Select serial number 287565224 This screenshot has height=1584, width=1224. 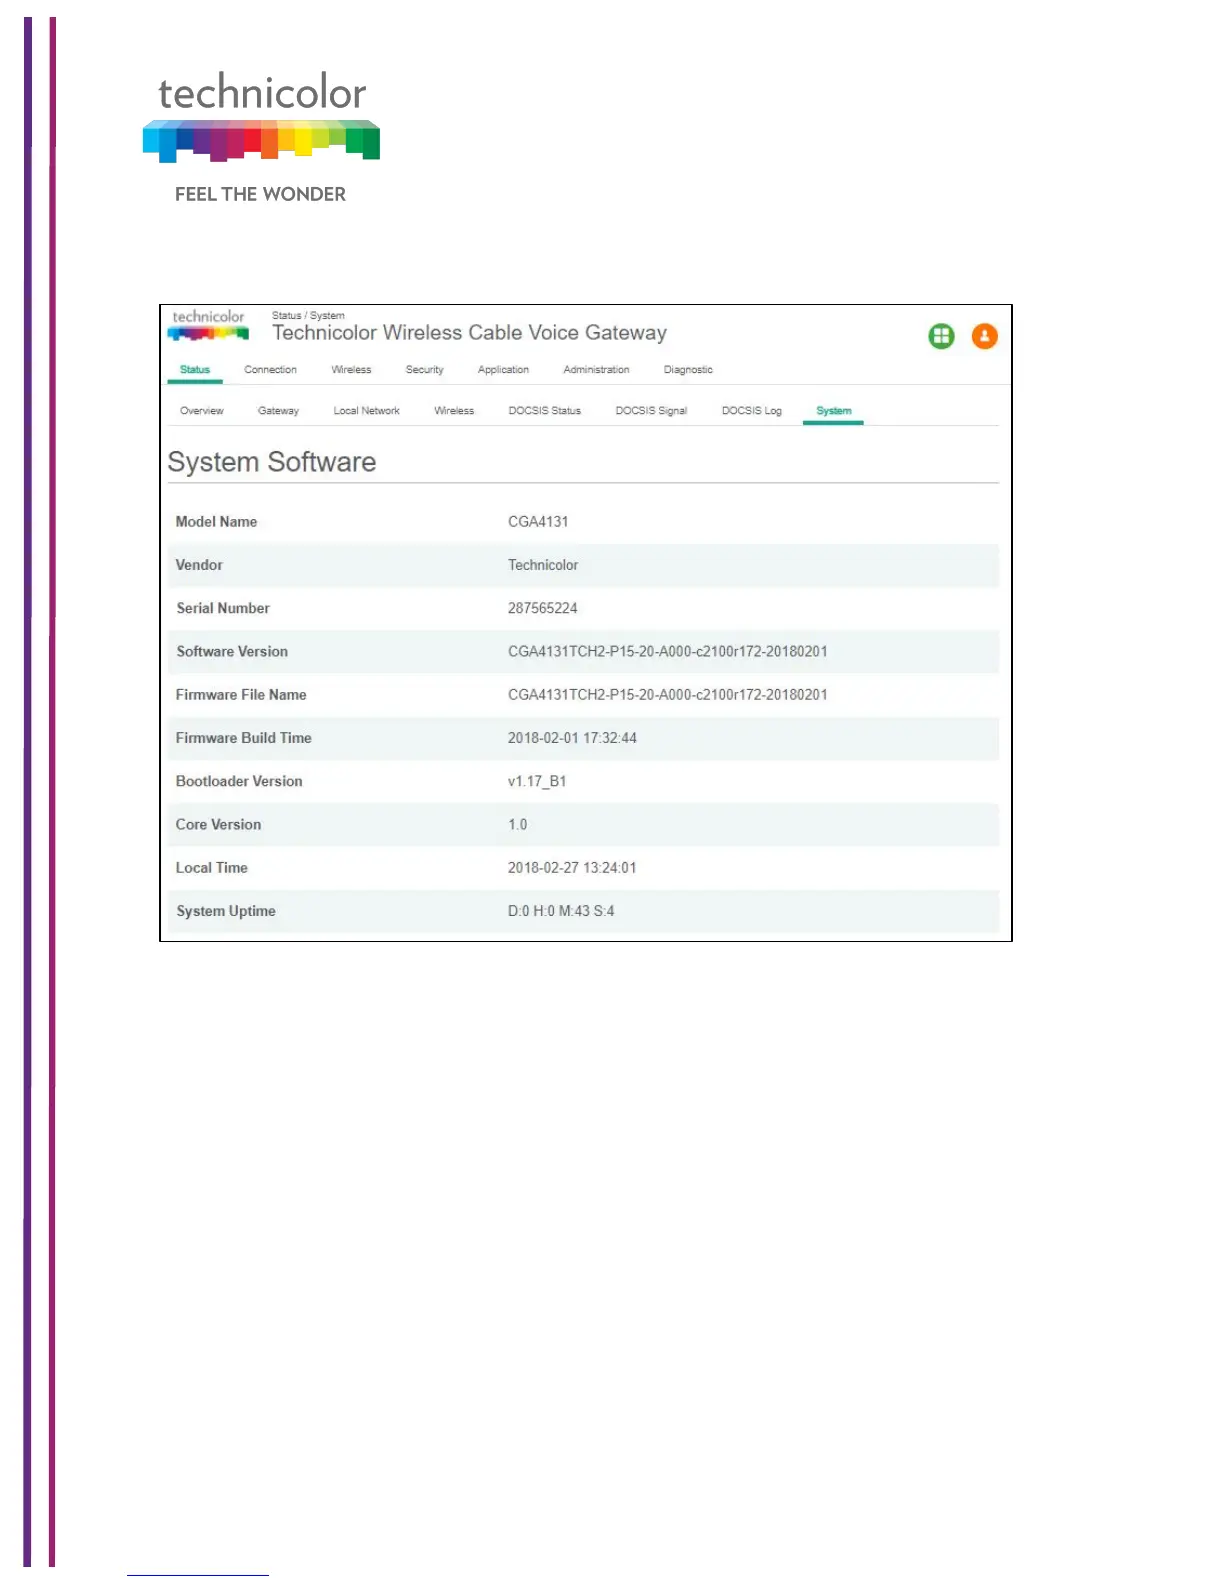542,608
